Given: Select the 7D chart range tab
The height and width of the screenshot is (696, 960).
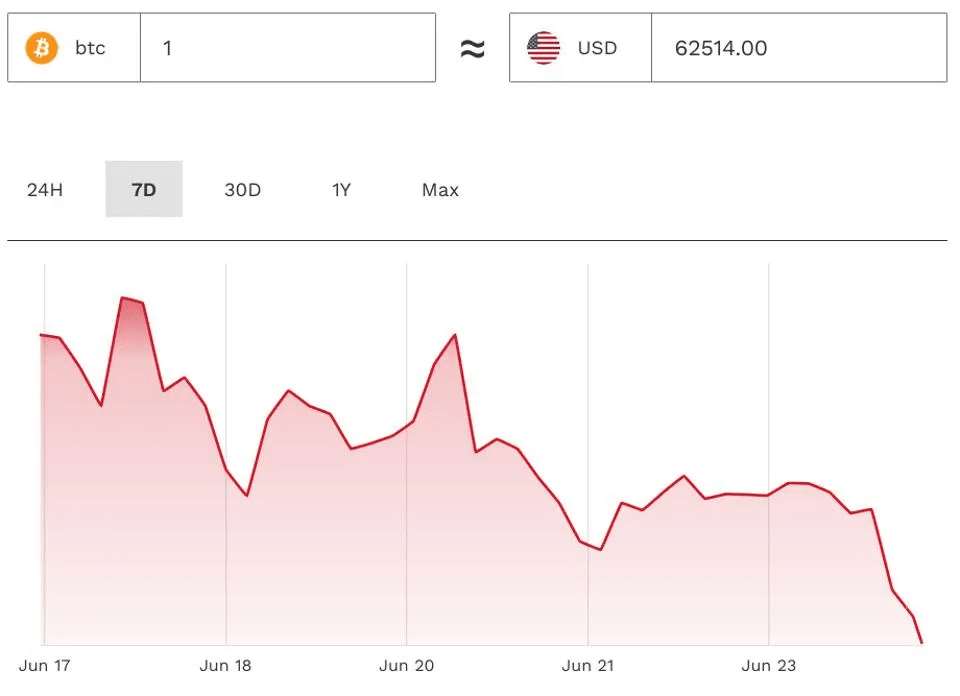Looking at the screenshot, I should [x=144, y=190].
